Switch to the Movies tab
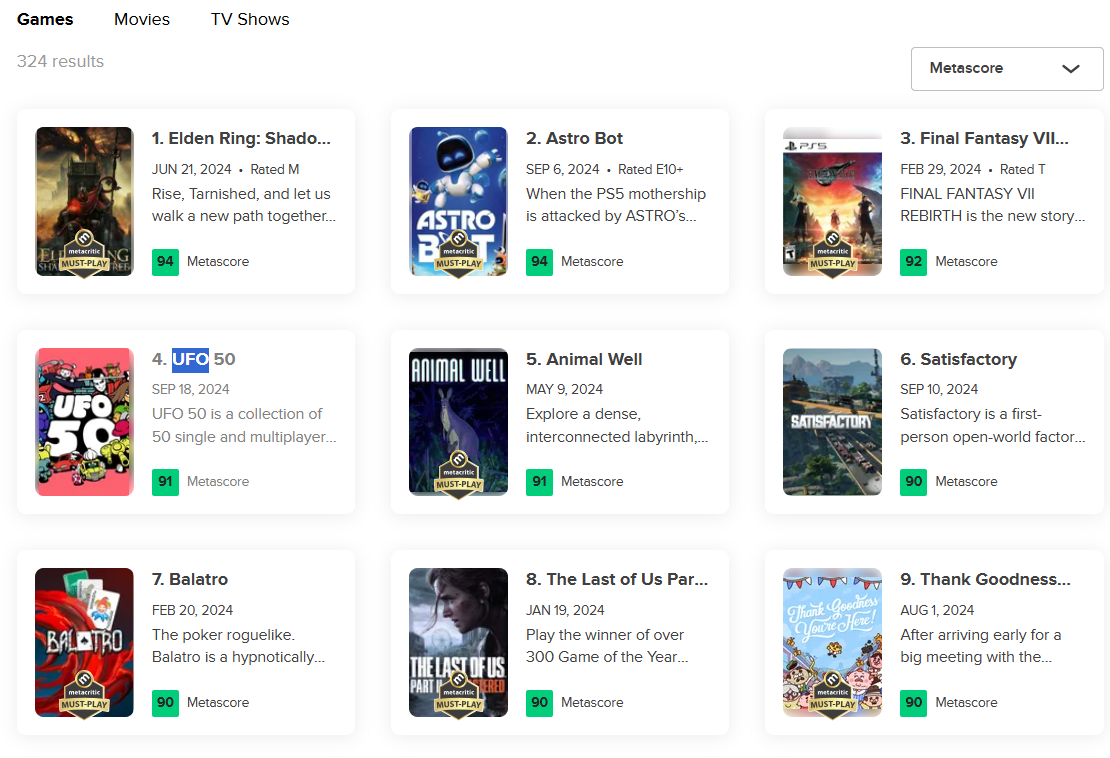Viewport: 1110px width, 758px height. point(142,19)
